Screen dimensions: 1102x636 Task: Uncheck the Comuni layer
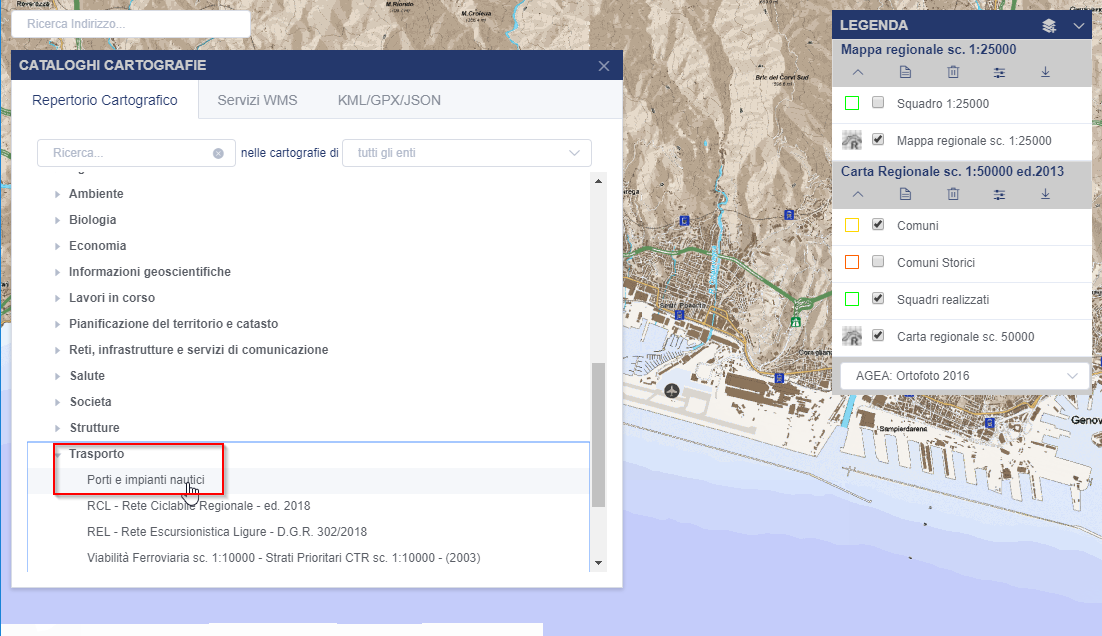(878, 225)
